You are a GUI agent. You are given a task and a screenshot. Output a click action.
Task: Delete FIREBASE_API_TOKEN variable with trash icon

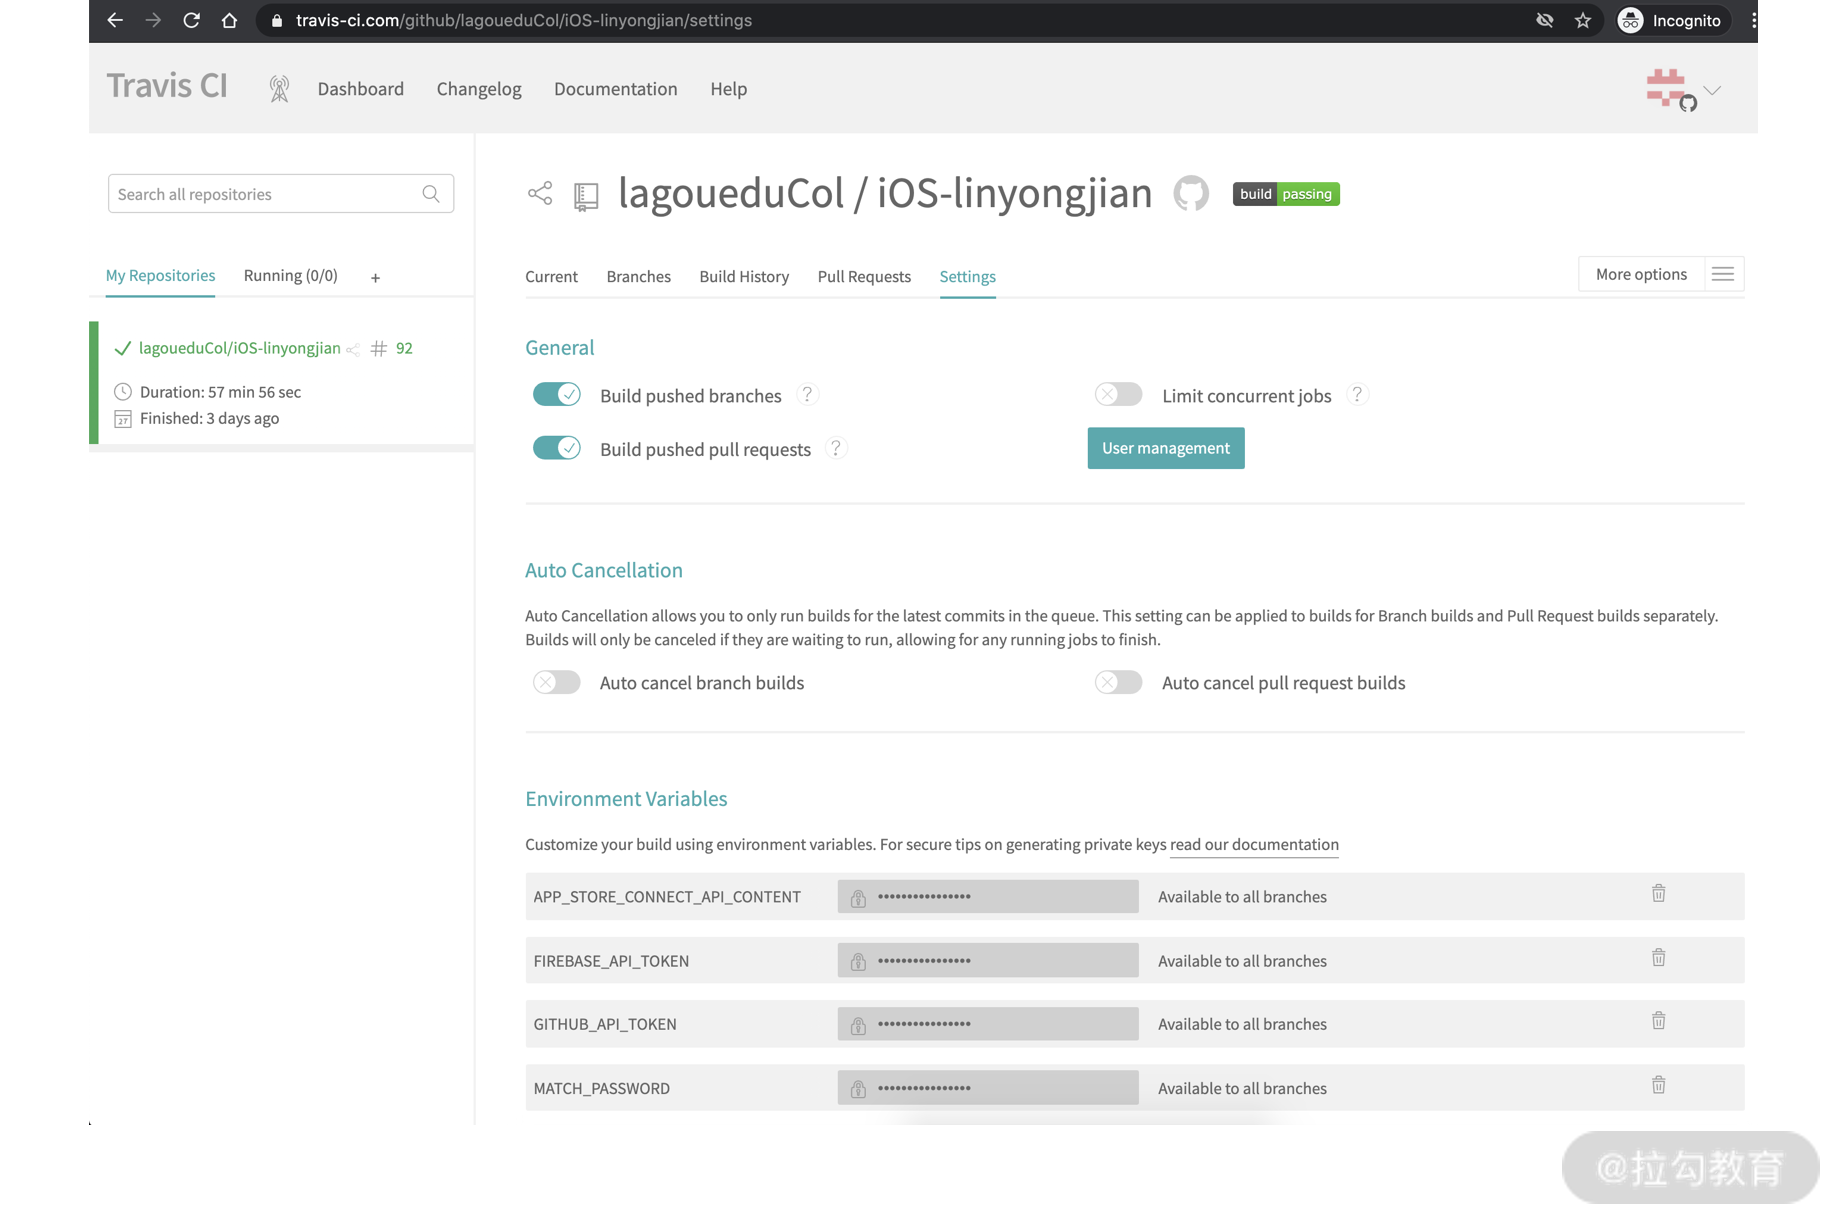1658,958
